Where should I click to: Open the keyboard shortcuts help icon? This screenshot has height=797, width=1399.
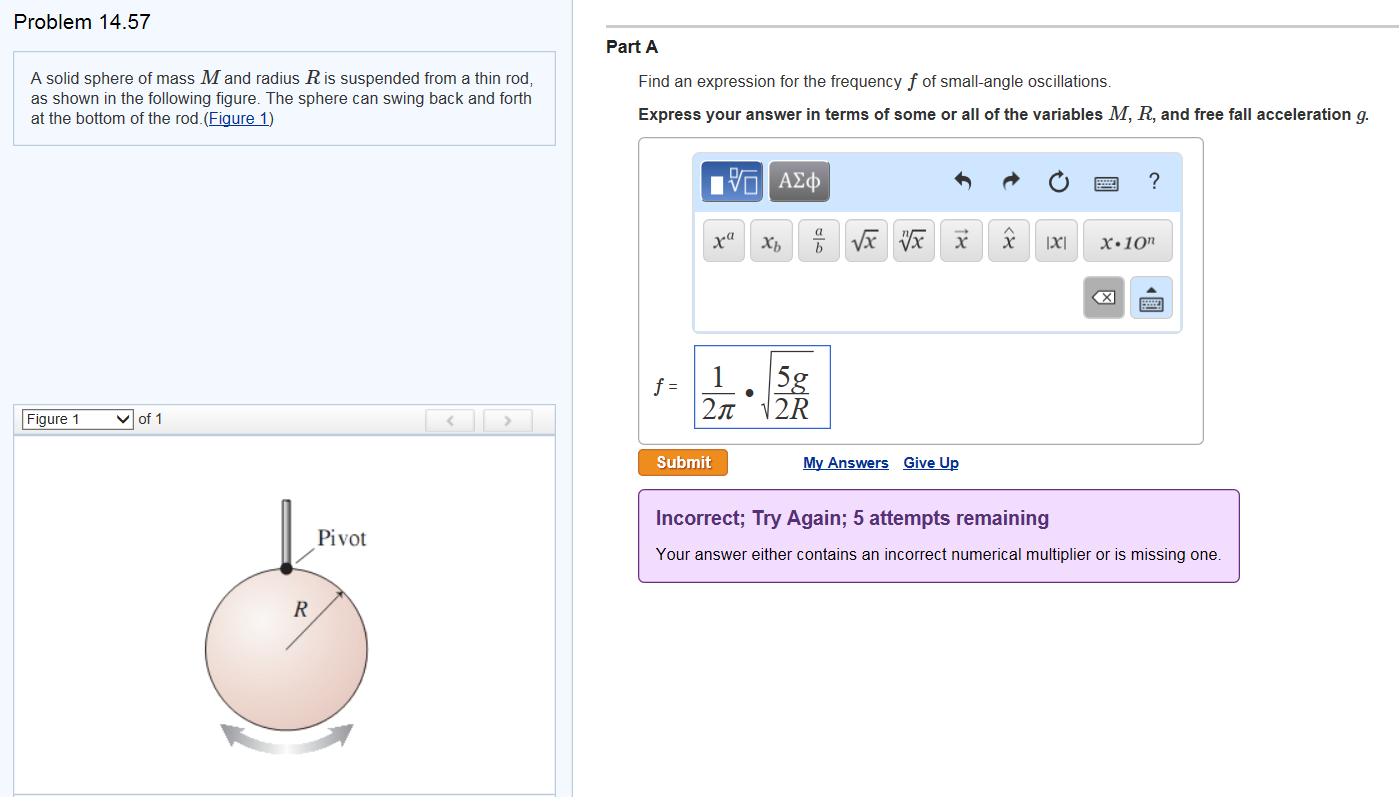[1154, 181]
